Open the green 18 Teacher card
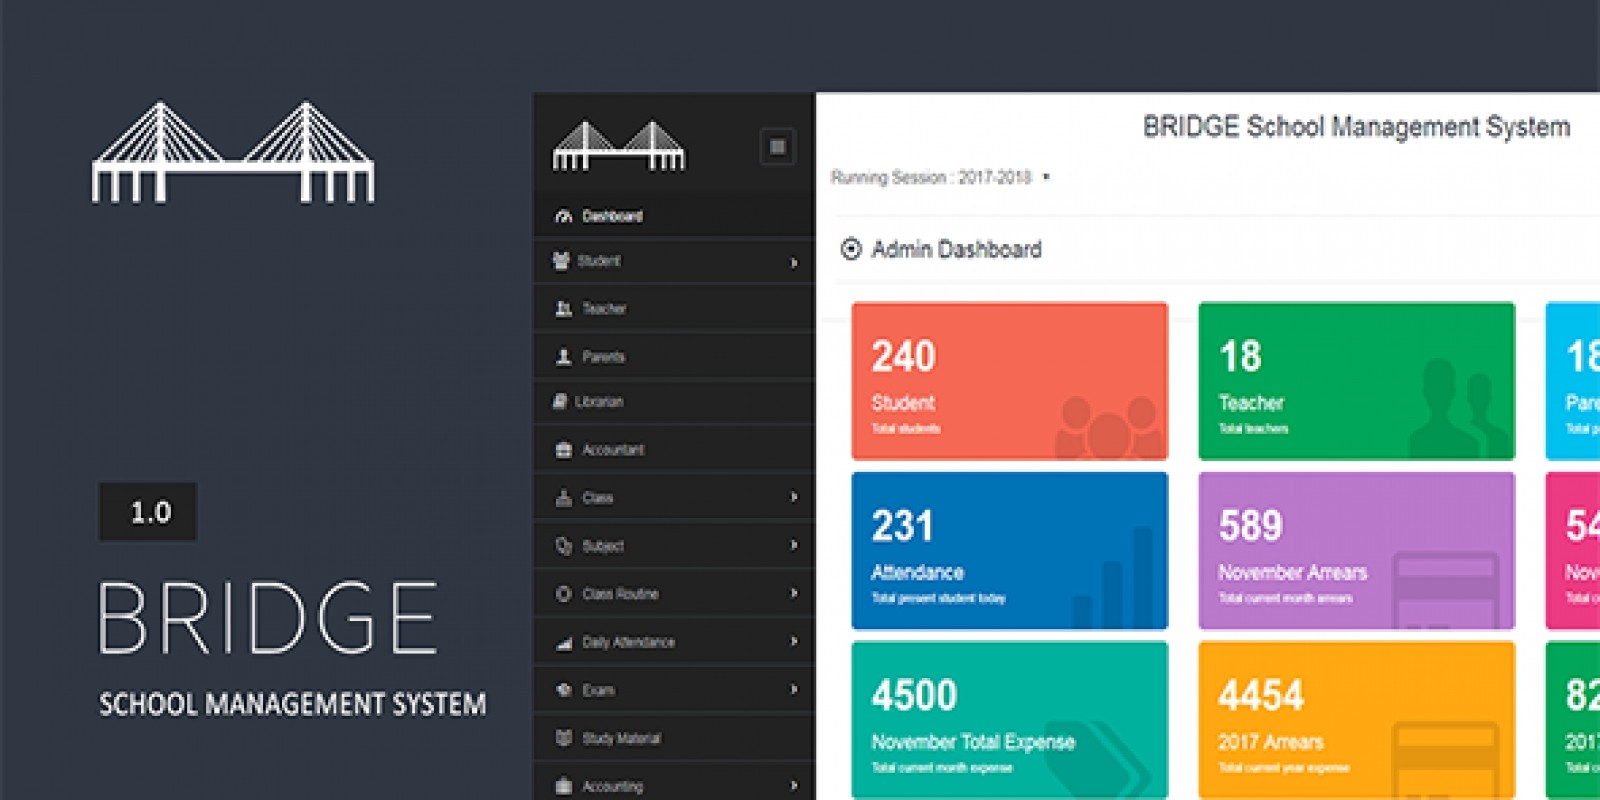The image size is (1600, 800). (1357, 381)
